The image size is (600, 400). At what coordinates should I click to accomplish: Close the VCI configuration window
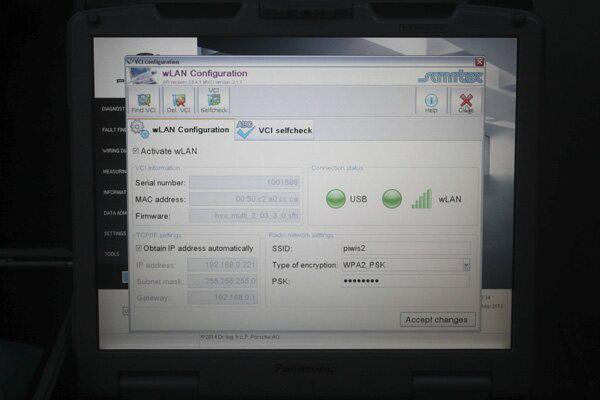(x=479, y=61)
